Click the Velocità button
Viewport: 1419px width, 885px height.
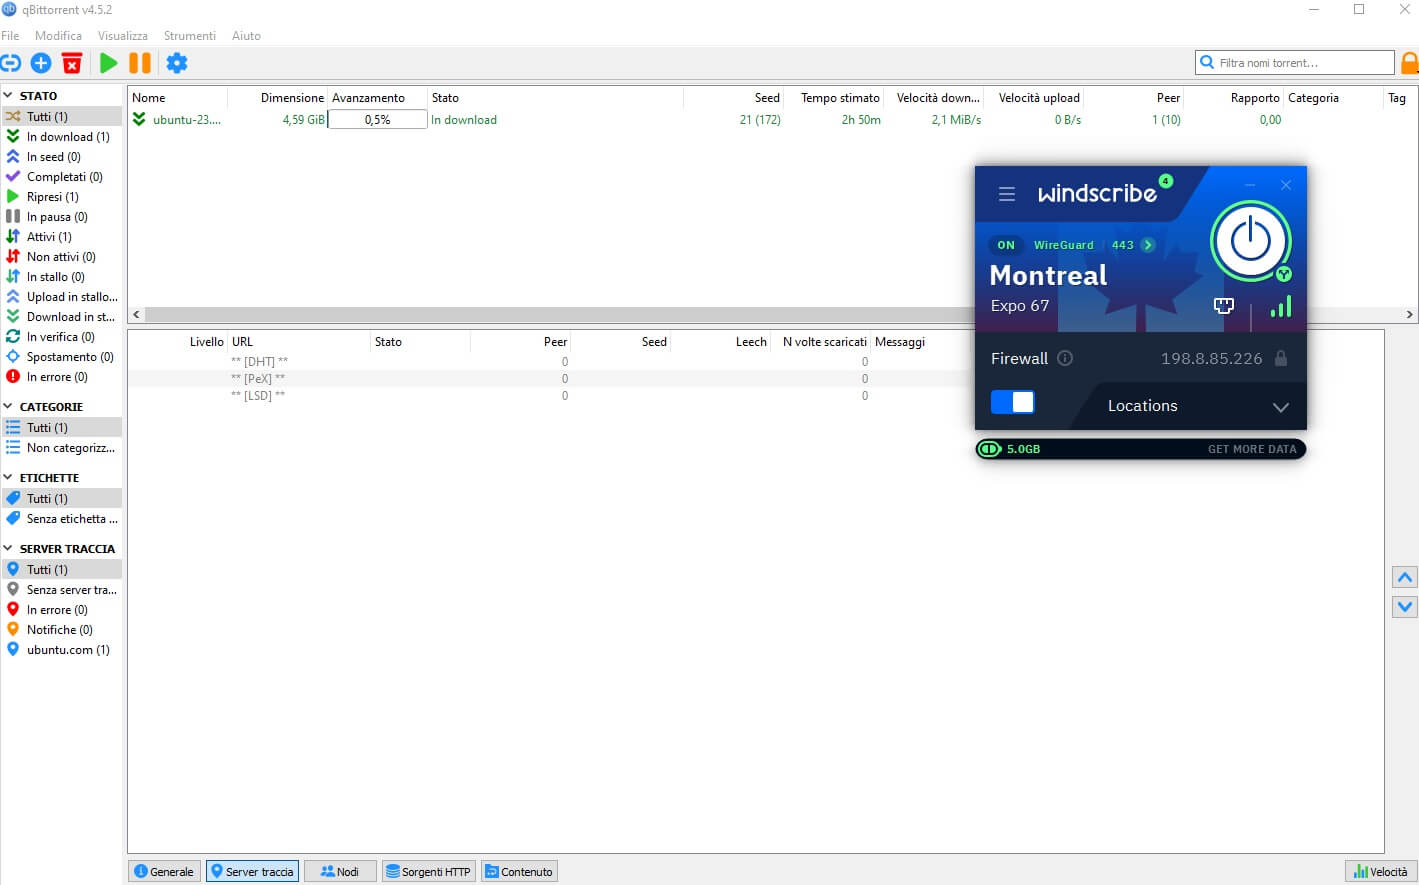click(x=1381, y=872)
